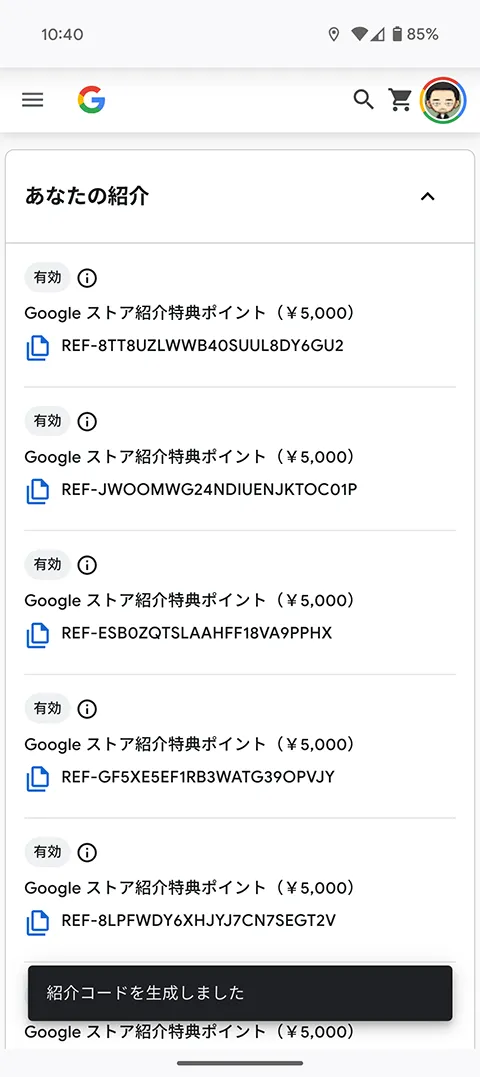This screenshot has height=1077, width=480.
Task: Copy code REF-ESB0ZQTSLAAHFF18VA9PPHX with copy icon
Action: 38,635
